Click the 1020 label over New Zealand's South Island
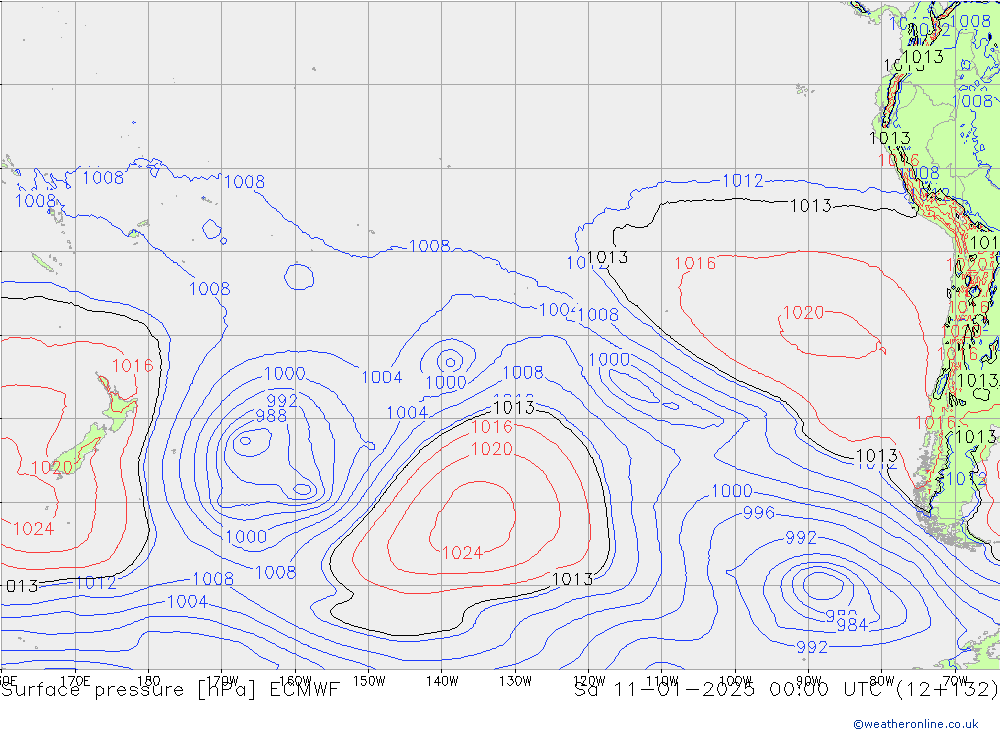Screen dimensions: 1000x733 (51, 467)
